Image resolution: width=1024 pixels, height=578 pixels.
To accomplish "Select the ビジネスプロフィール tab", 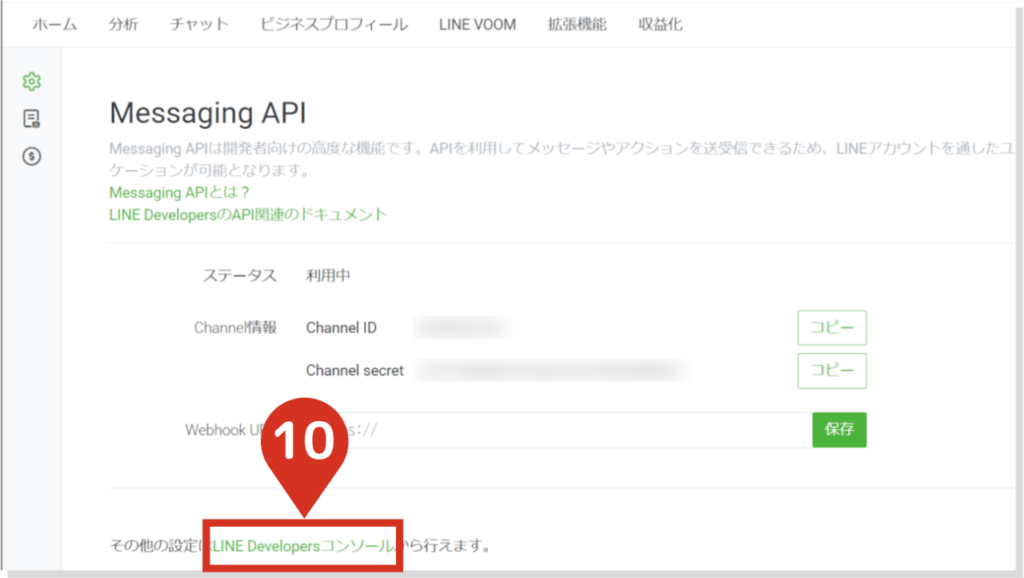I will click(x=333, y=24).
